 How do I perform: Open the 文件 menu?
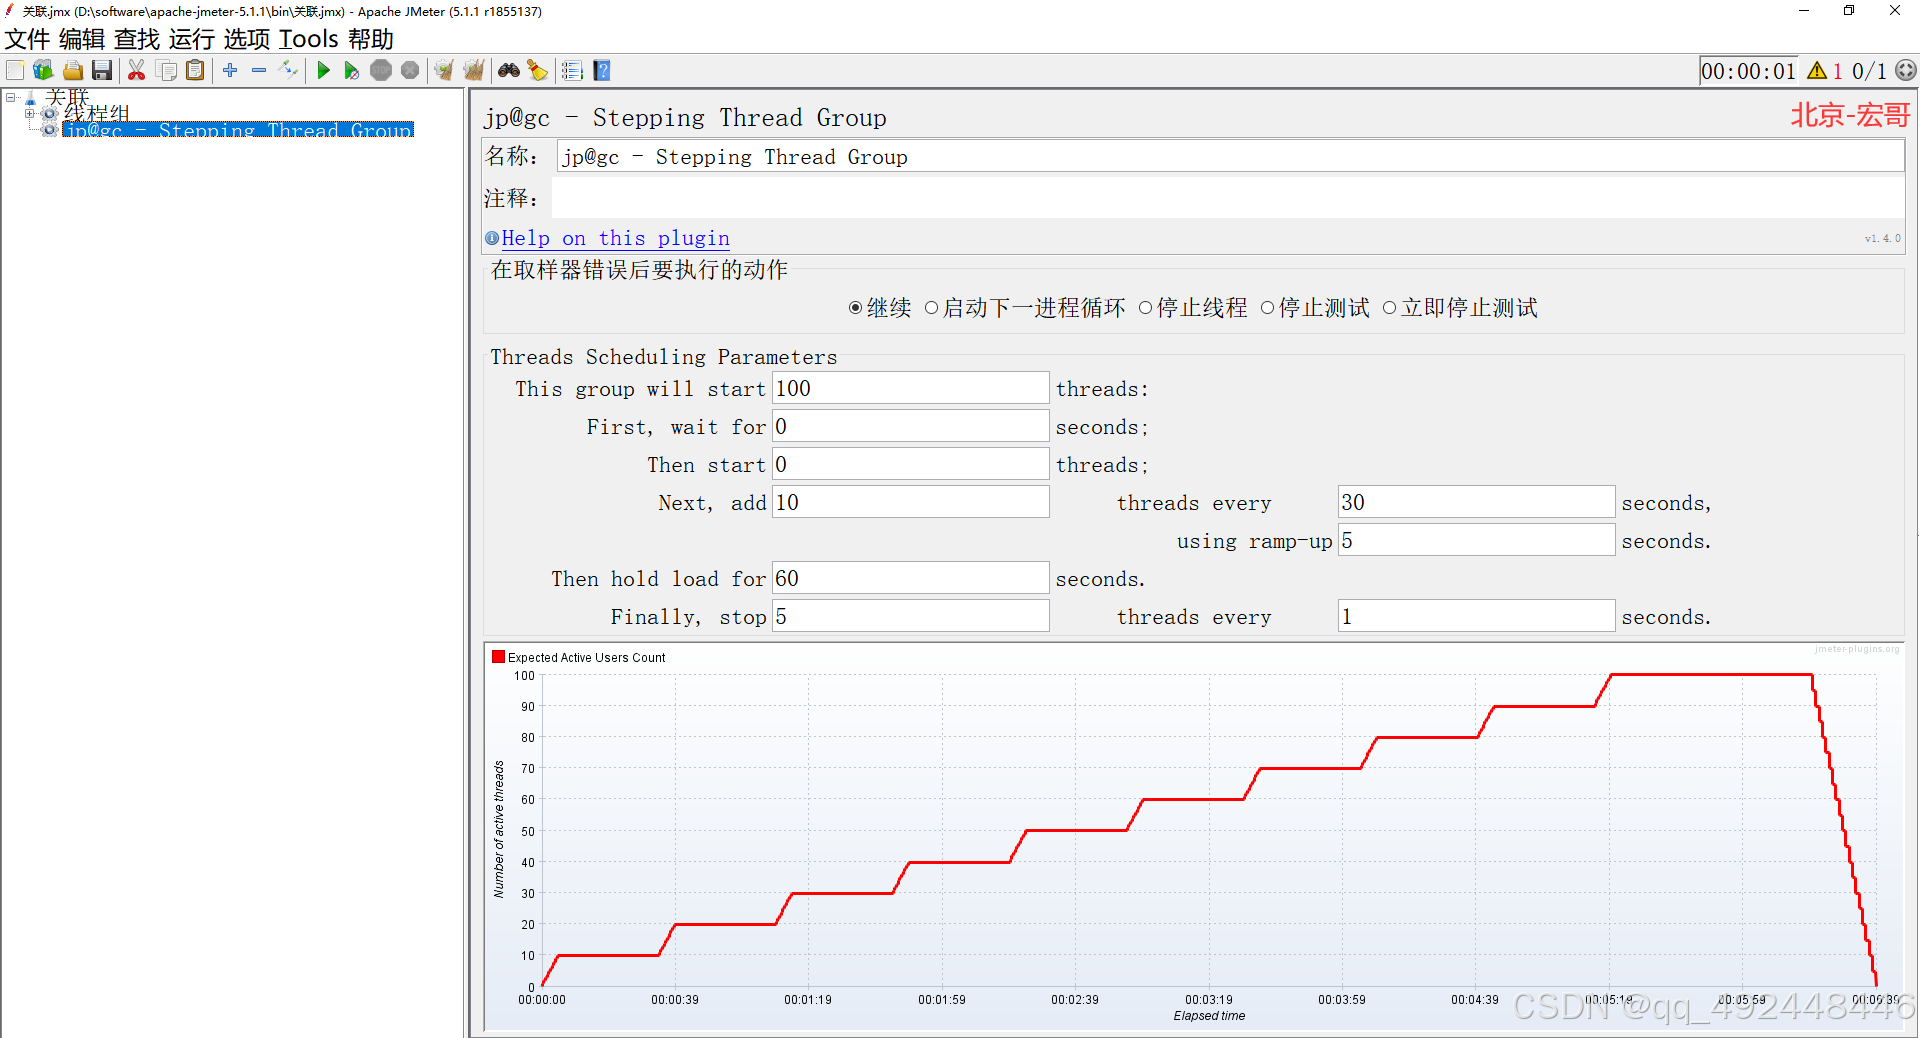(27, 39)
